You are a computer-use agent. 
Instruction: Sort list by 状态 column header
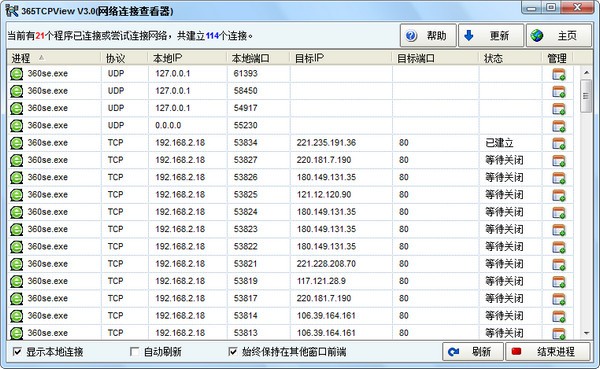510,58
